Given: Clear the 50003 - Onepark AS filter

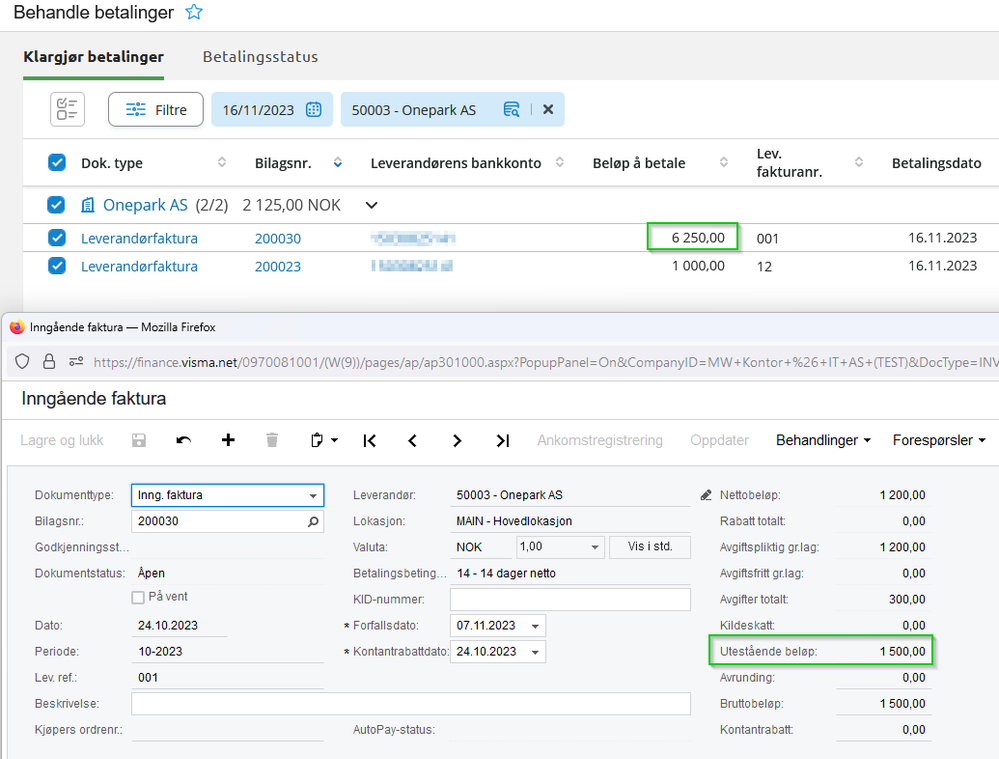Looking at the screenshot, I should (548, 110).
